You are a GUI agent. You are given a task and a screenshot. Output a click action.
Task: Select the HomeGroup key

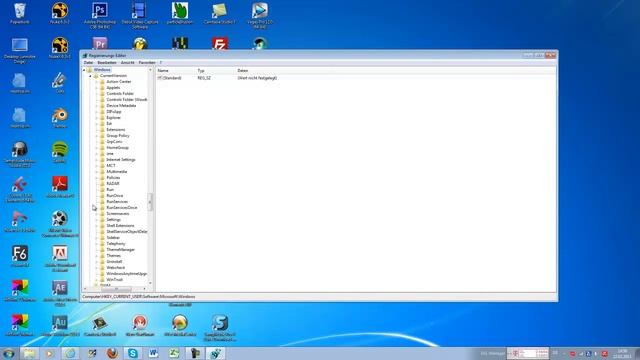(x=118, y=148)
